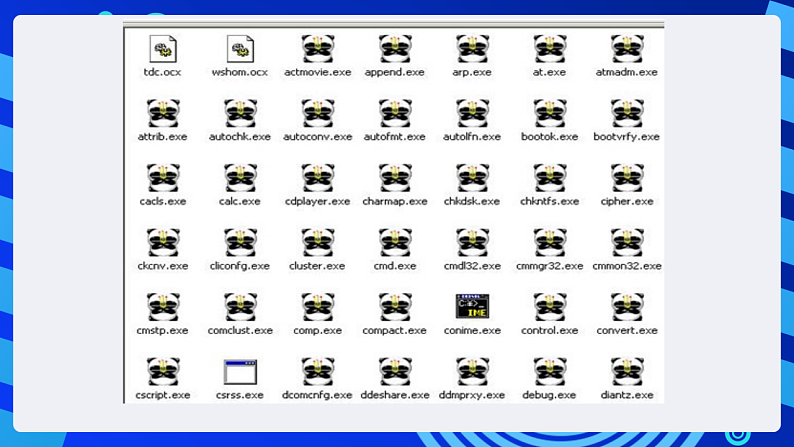Viewport: 794px width, 447px height.
Task: Click the atmadm.exe file icon
Action: point(627,48)
